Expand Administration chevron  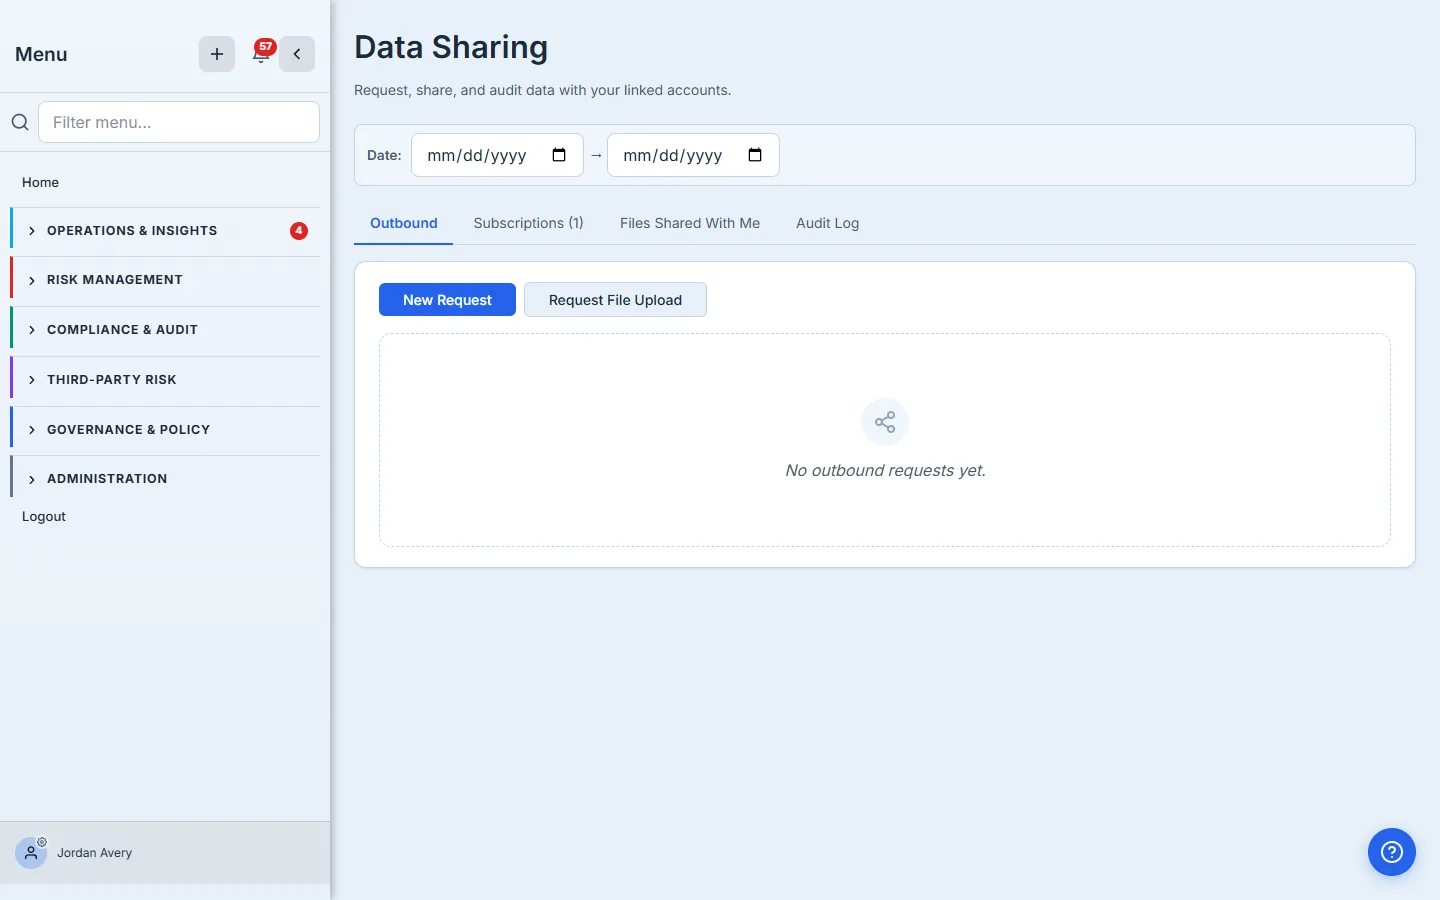(32, 479)
